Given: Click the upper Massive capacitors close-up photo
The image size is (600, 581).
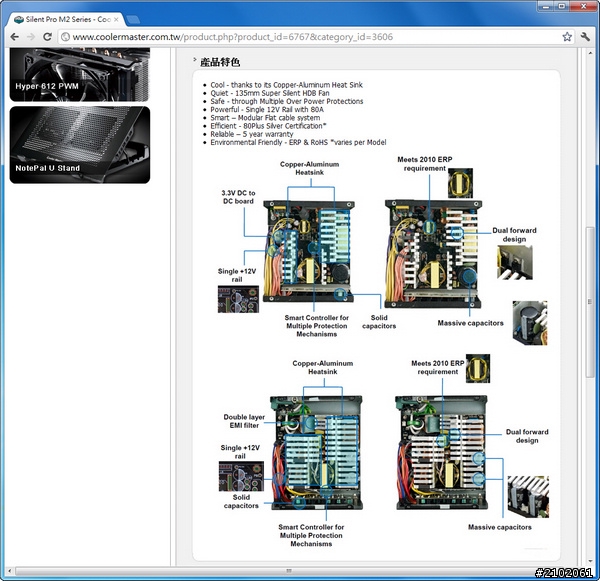Looking at the screenshot, I should [x=530, y=323].
